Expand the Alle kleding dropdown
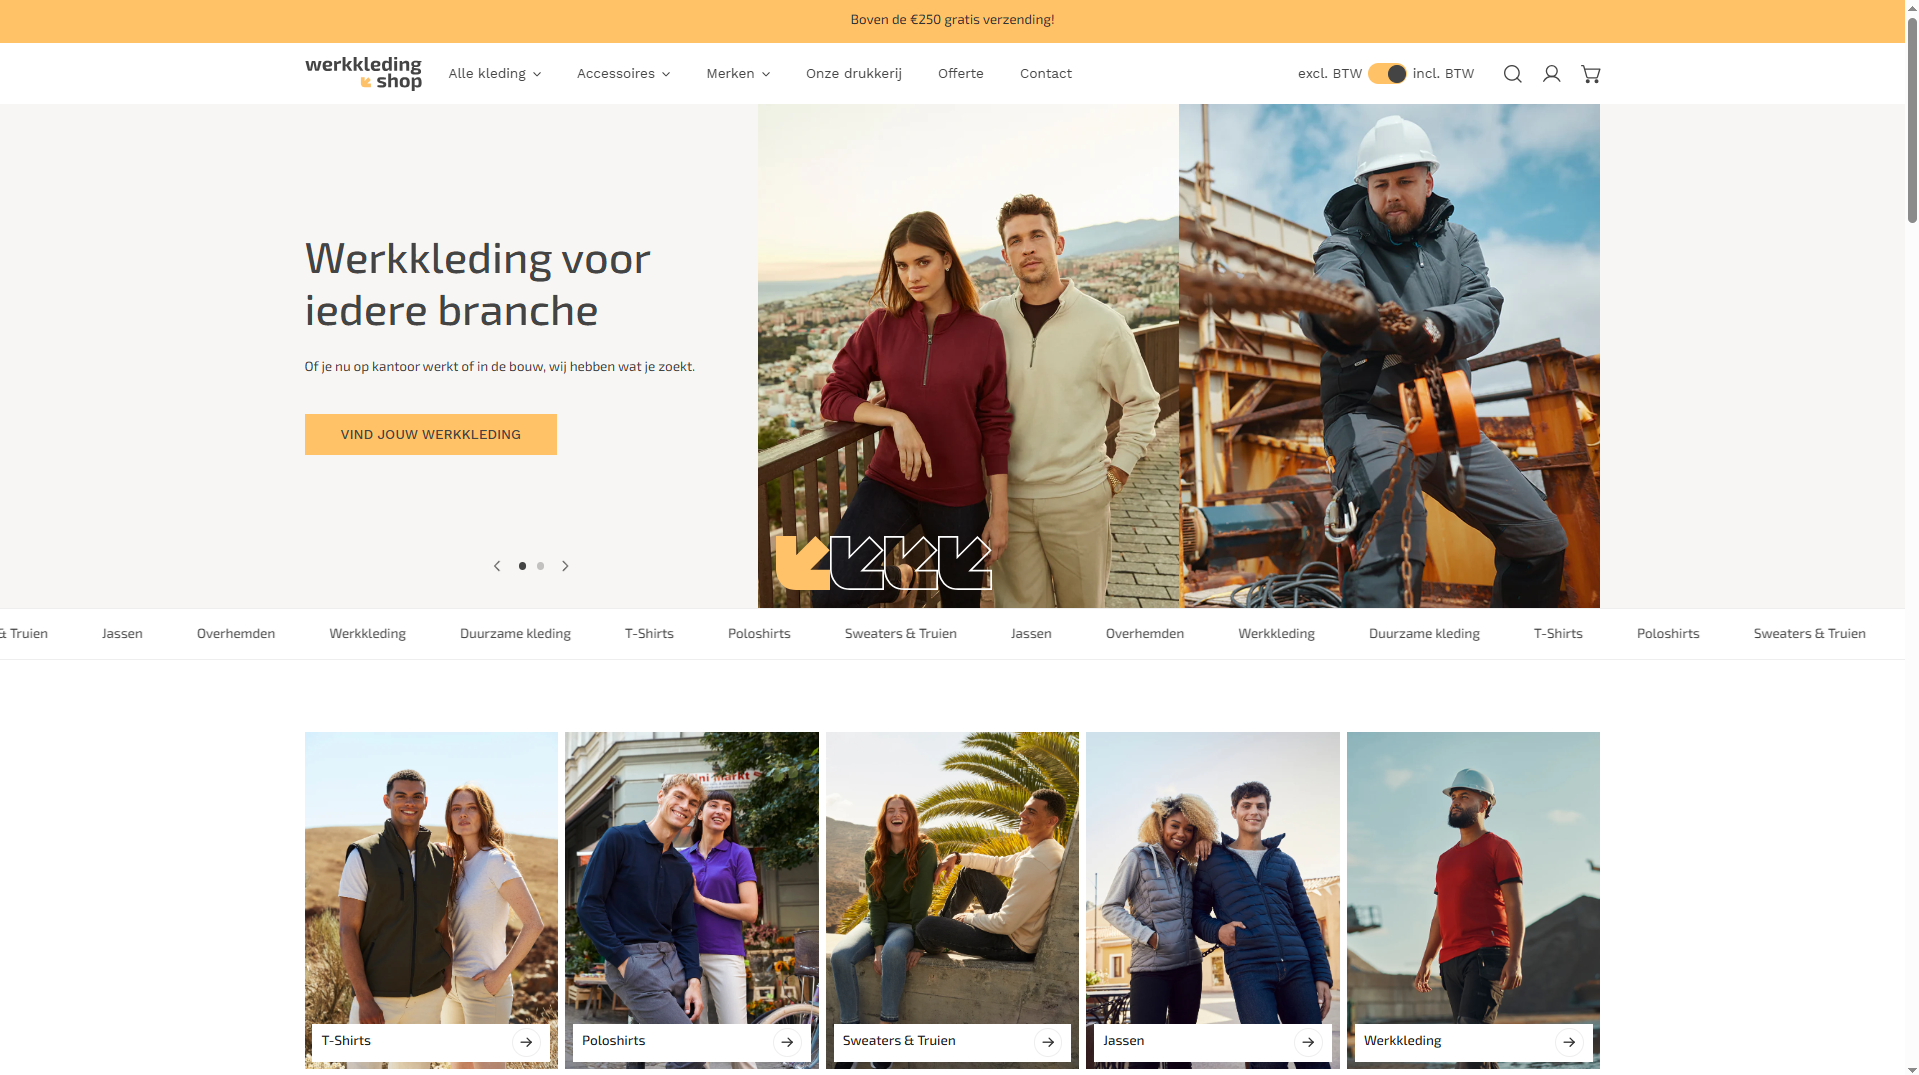 (494, 74)
